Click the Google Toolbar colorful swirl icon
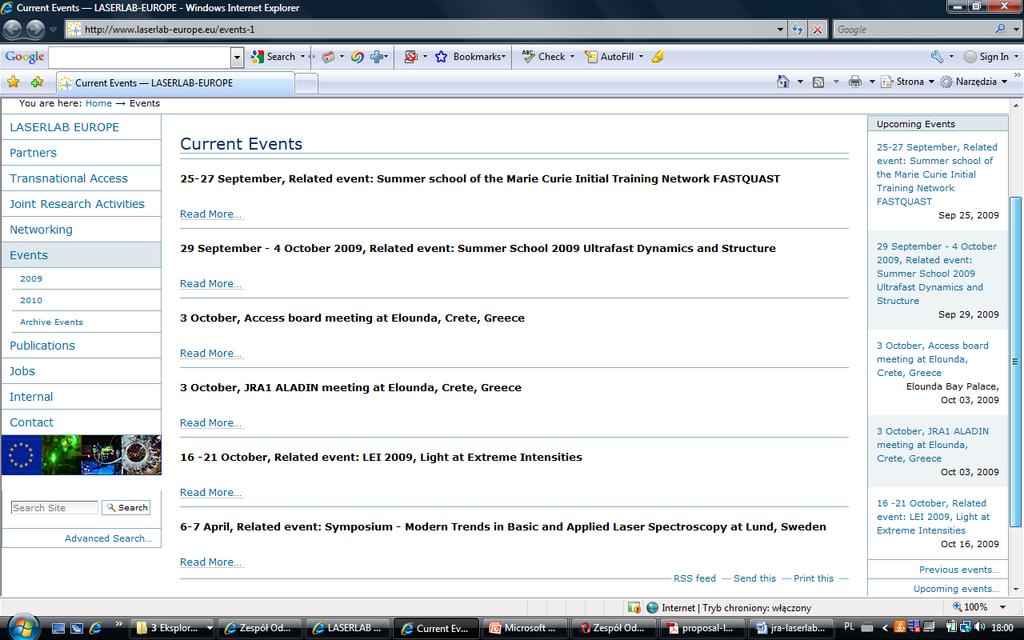Viewport: 1024px width, 640px height. pos(357,57)
